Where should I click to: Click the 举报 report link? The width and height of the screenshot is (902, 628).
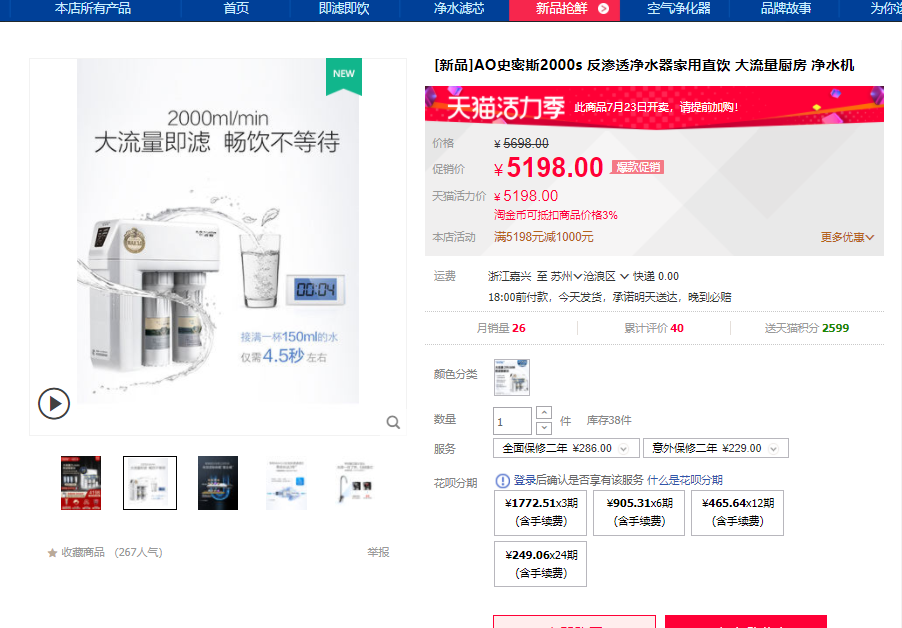click(x=375, y=551)
